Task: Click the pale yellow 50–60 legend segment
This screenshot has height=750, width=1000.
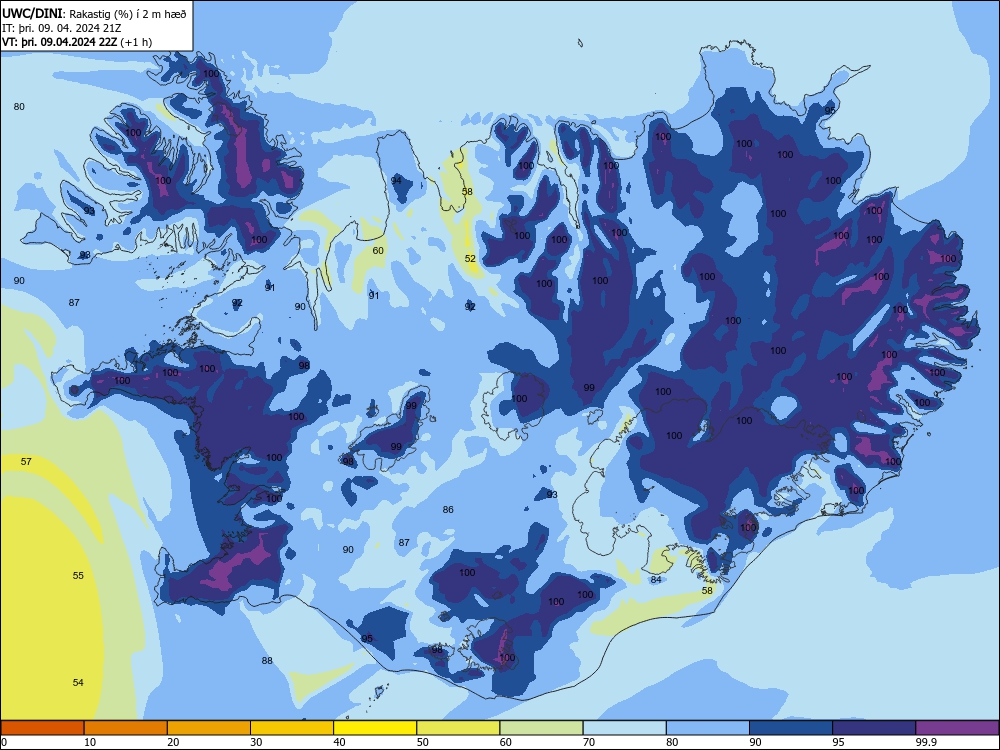Action: [458, 728]
